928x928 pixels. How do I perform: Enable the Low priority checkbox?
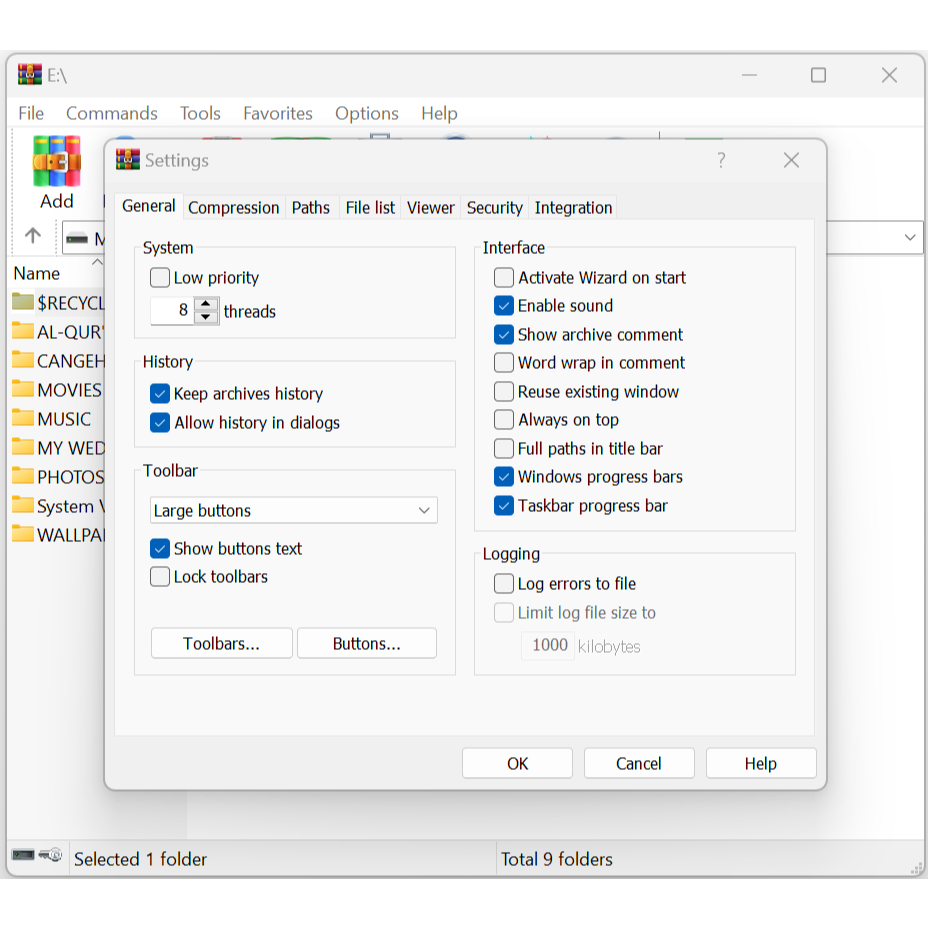[160, 278]
